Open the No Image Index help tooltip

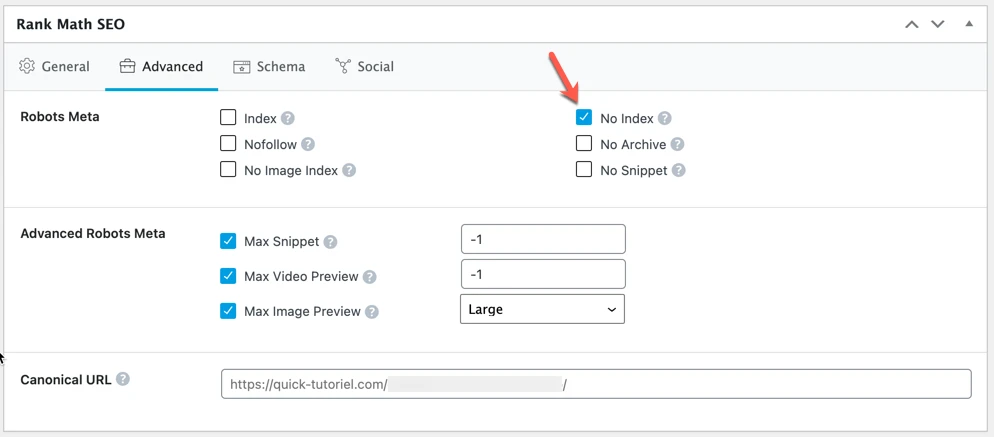point(349,171)
